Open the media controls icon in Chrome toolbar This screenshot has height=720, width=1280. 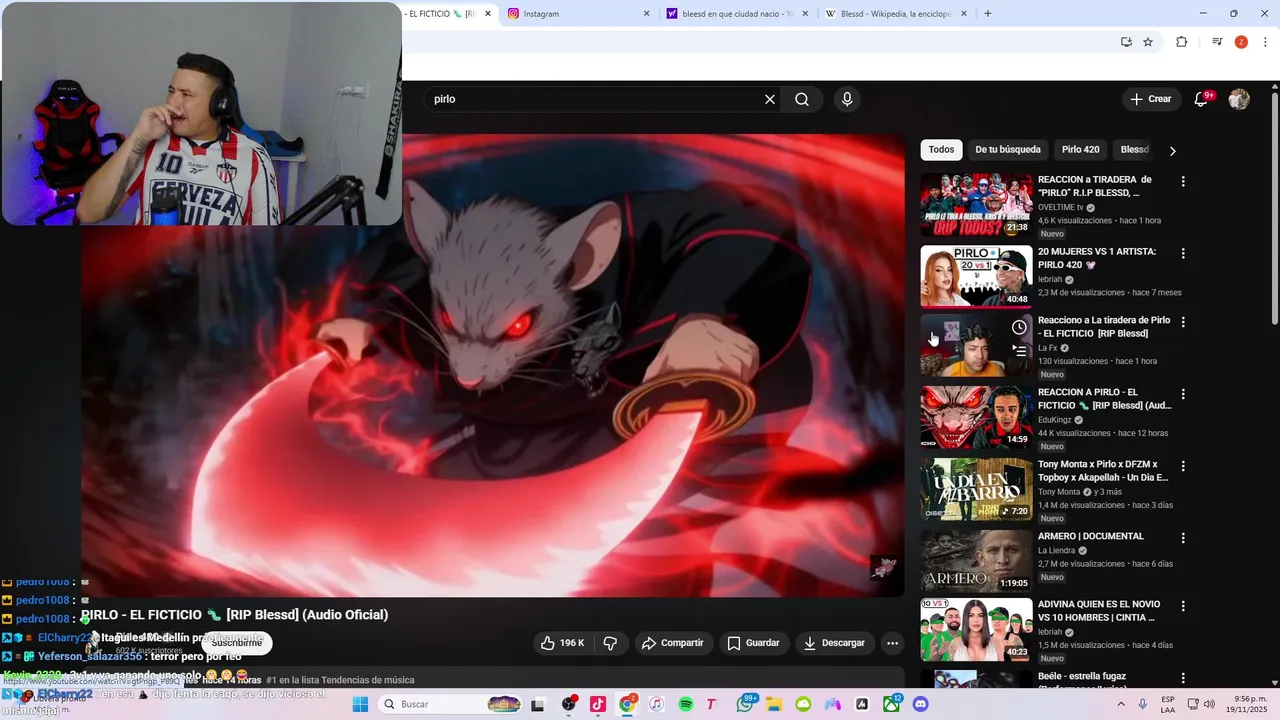1217,42
